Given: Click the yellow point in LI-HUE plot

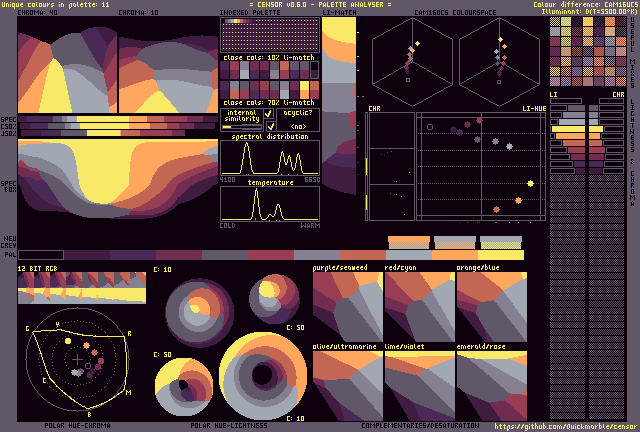Looking at the screenshot, I should [529, 184].
